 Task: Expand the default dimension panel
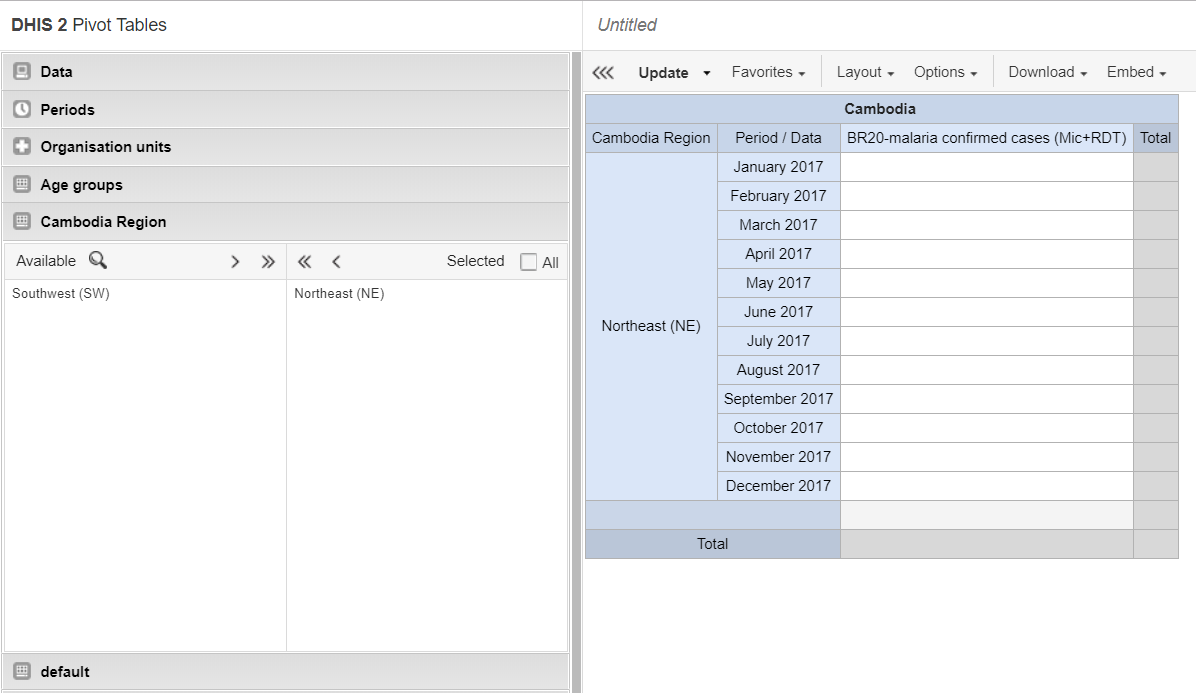[x=65, y=672]
